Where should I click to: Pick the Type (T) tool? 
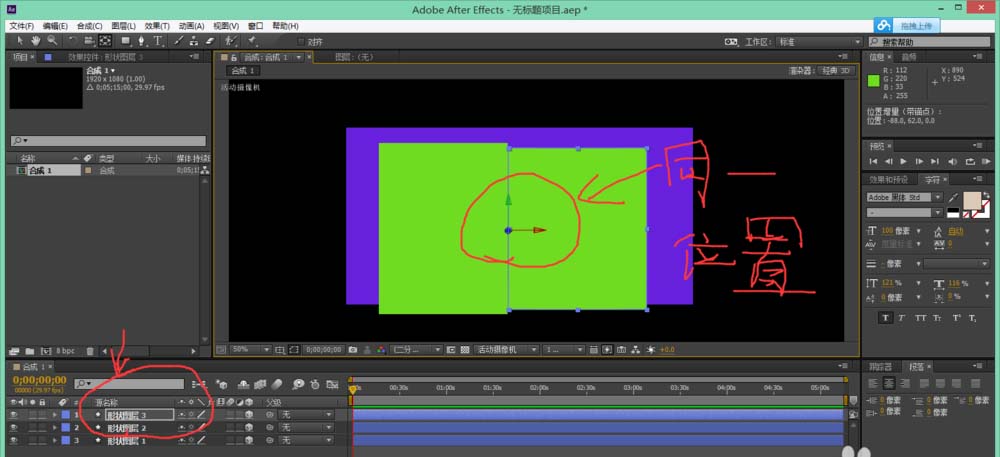(157, 41)
